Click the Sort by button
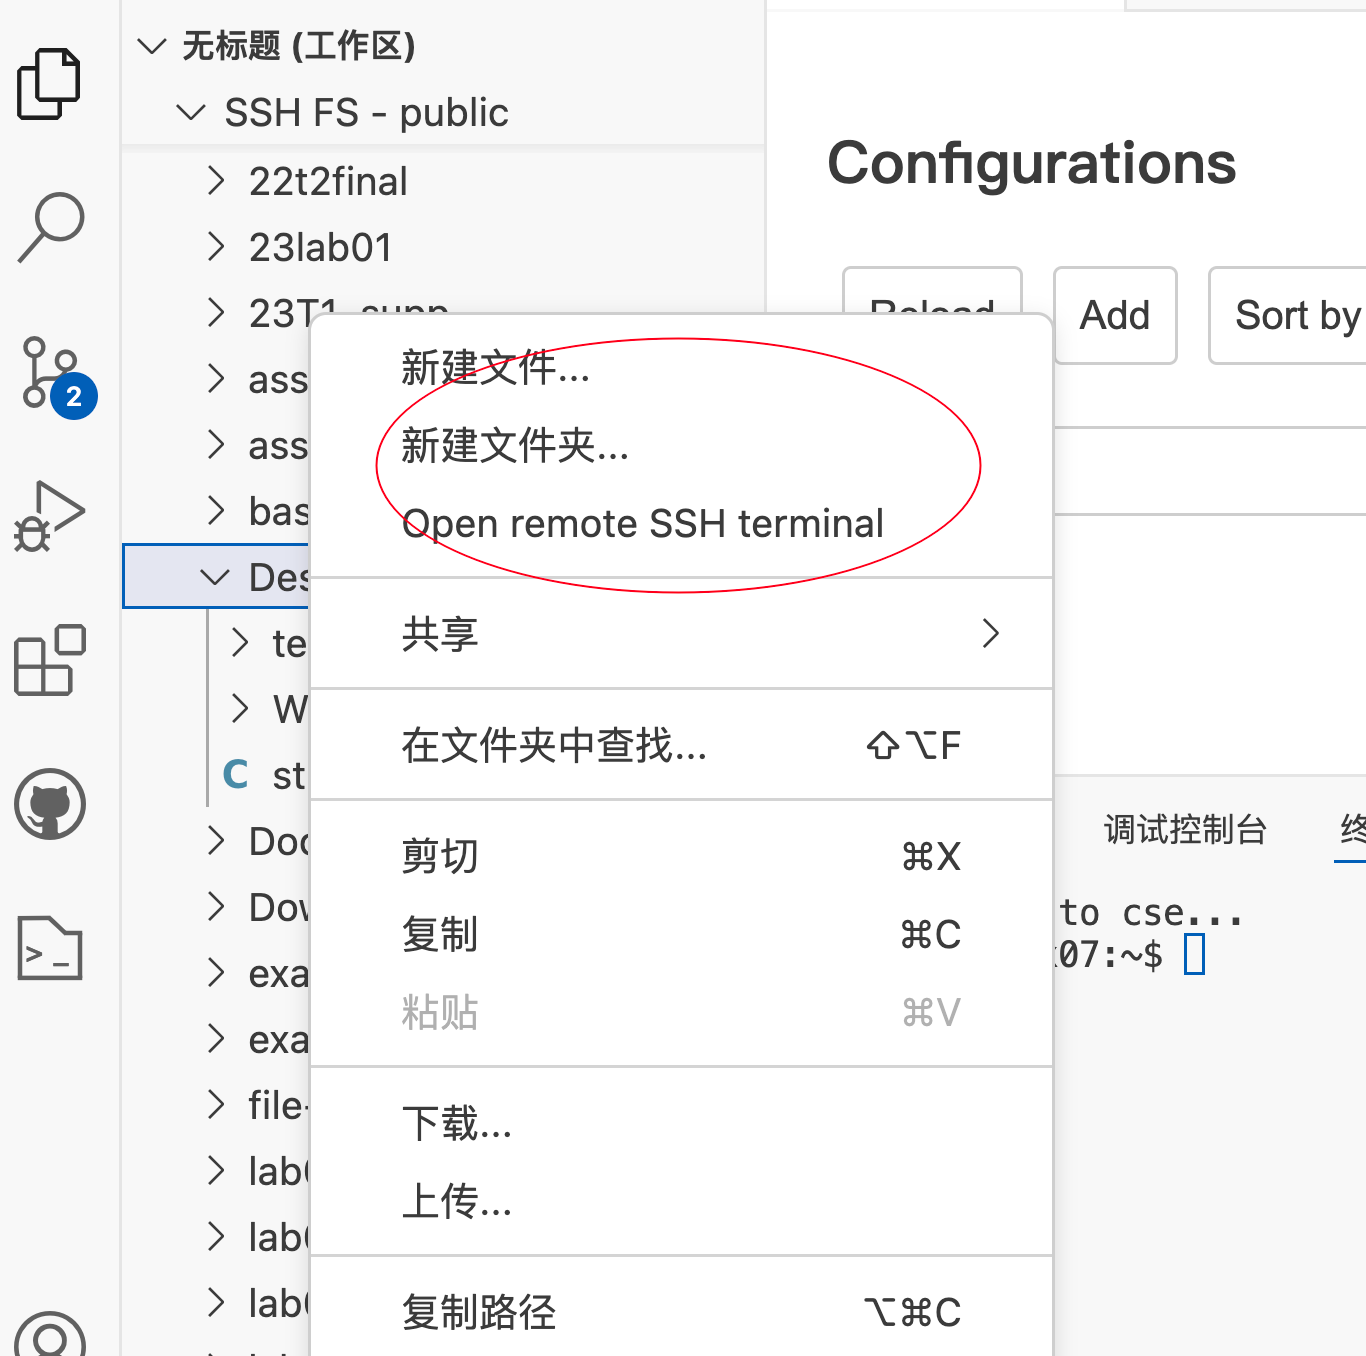Viewport: 1366px width, 1356px height. 1288,316
